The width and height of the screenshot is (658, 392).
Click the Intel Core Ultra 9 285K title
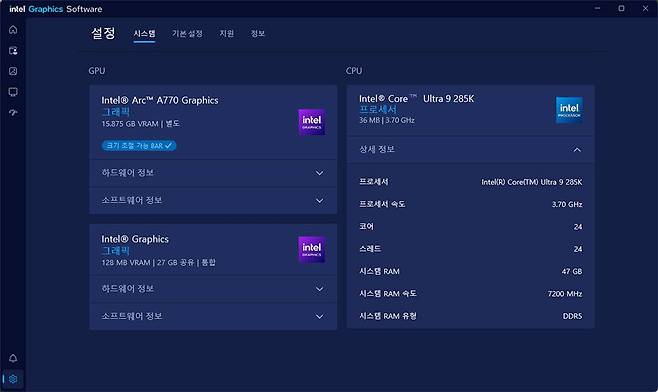coord(416,99)
